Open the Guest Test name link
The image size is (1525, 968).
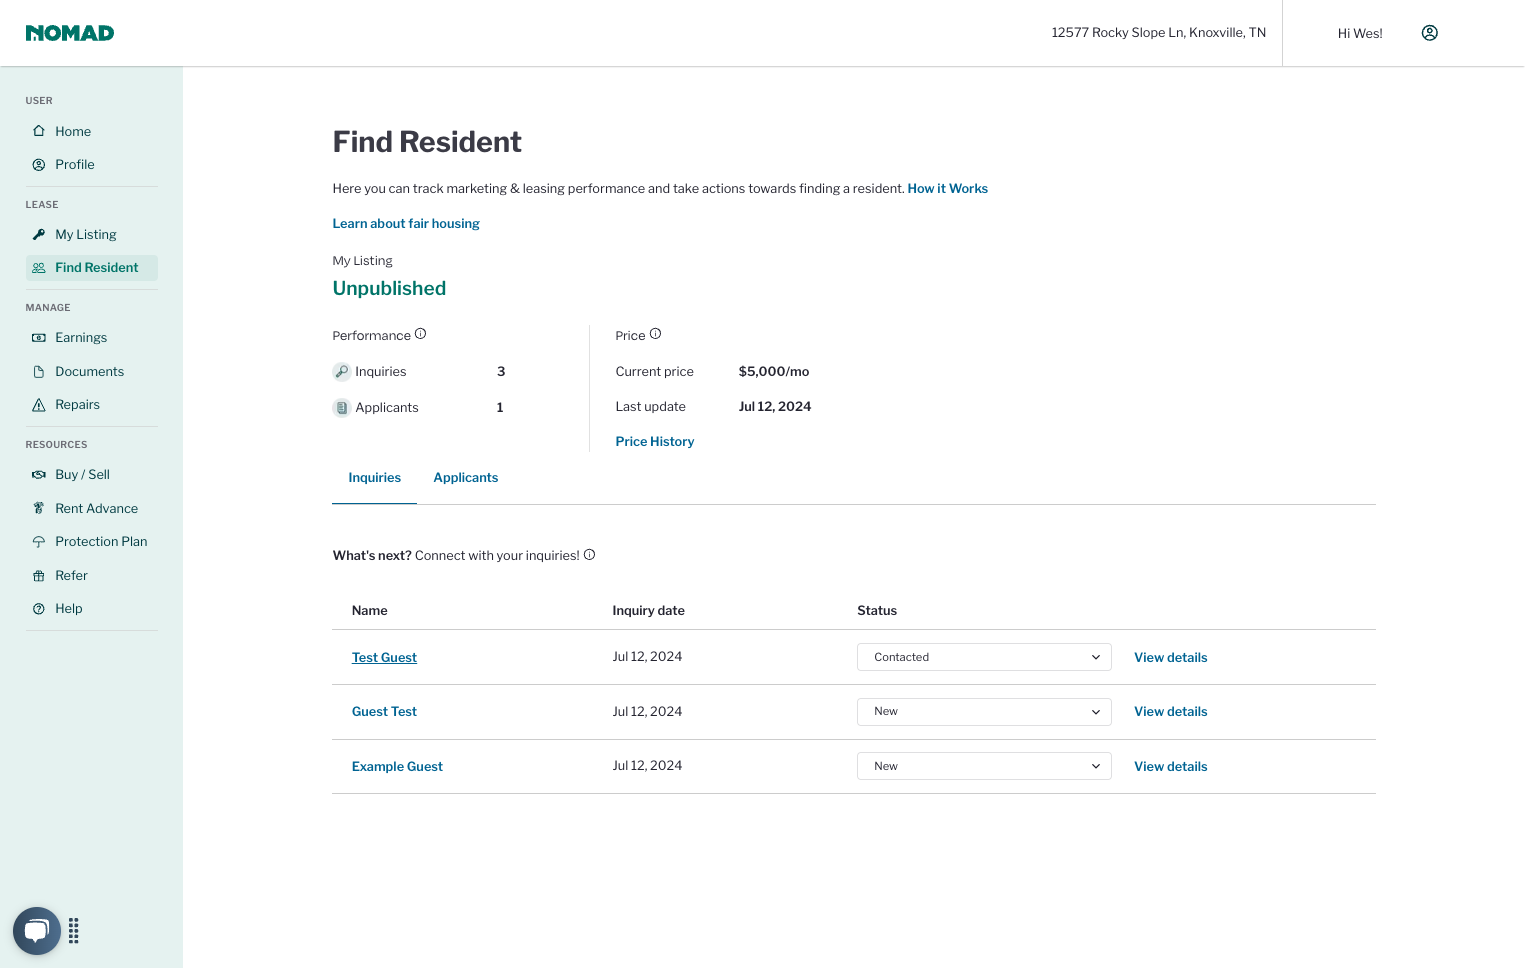384,712
